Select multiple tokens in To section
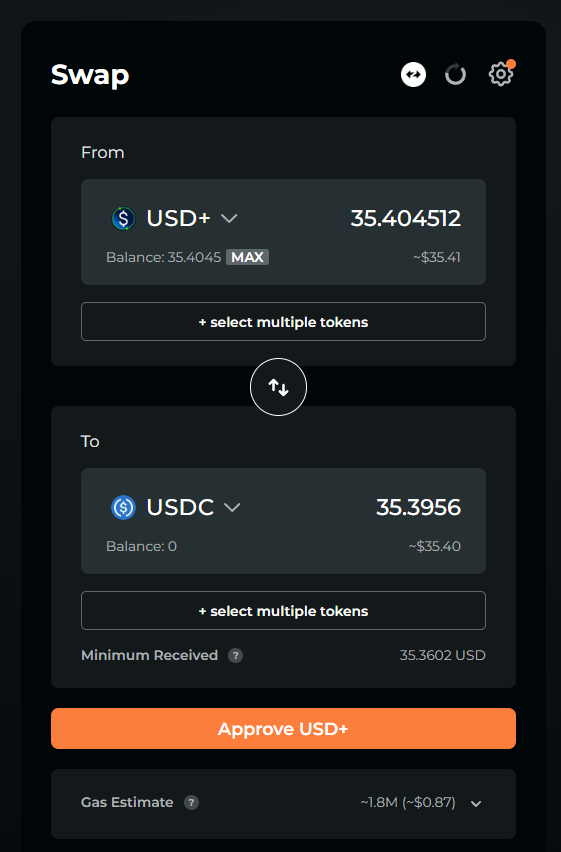Viewport: 561px width, 852px height. [x=283, y=611]
